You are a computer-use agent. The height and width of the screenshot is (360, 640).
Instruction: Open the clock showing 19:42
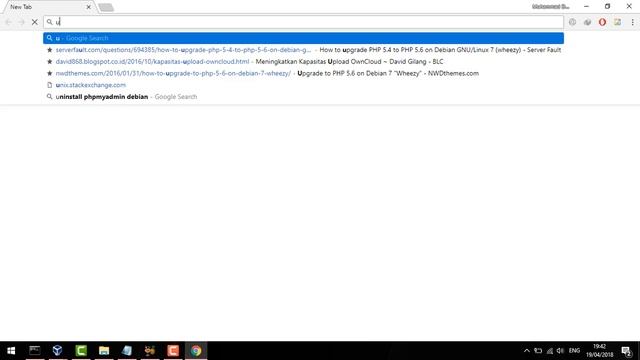coord(599,351)
